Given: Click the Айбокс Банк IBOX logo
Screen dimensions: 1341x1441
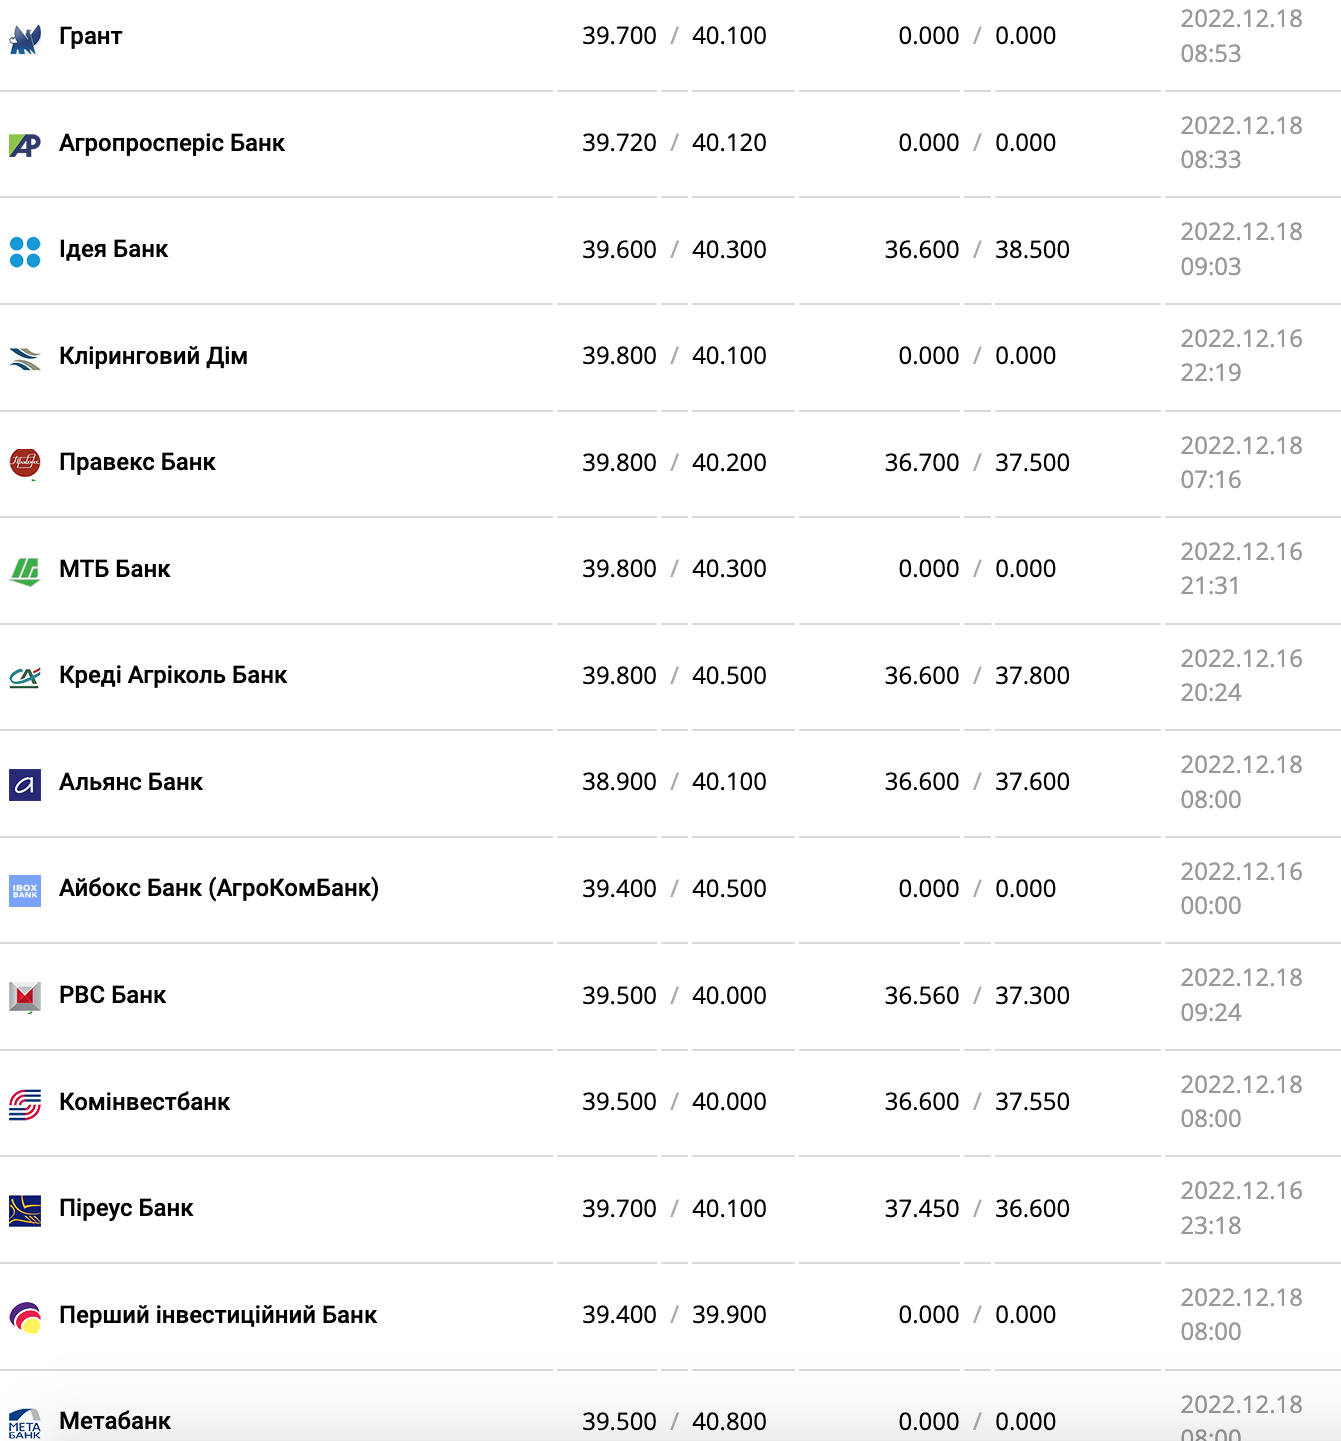Looking at the screenshot, I should (x=25, y=891).
